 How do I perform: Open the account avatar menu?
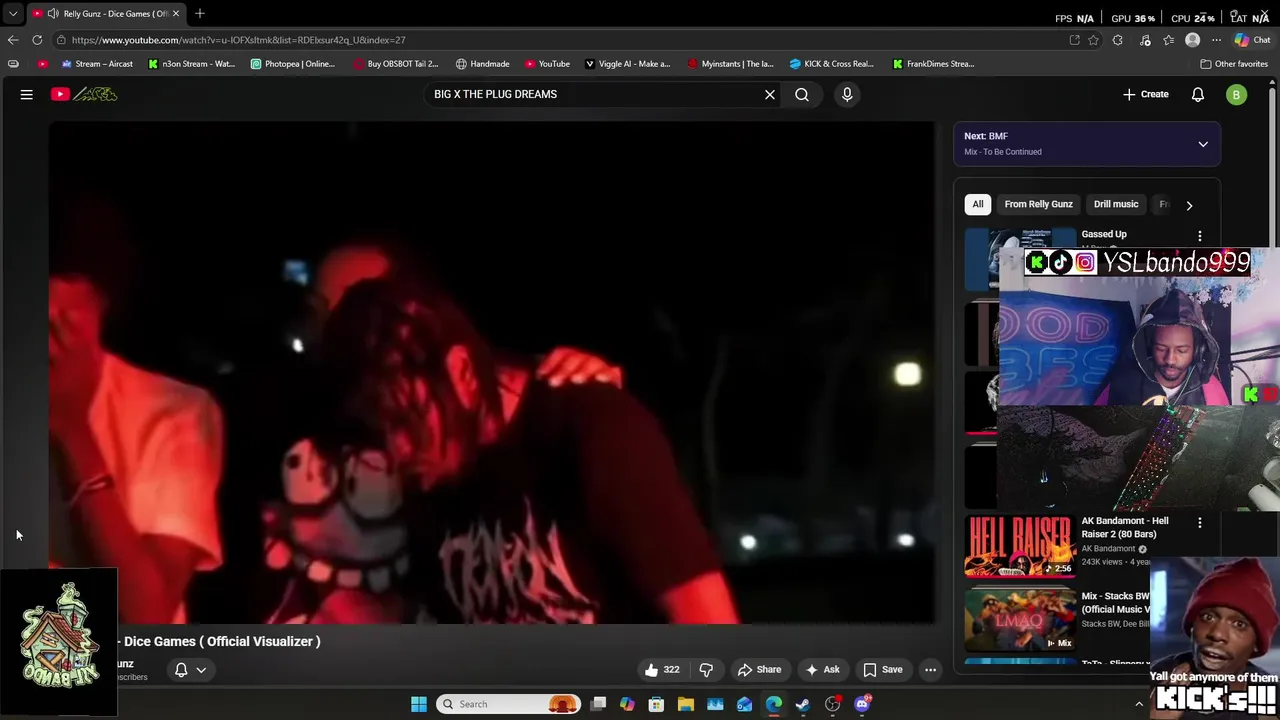(x=1236, y=94)
